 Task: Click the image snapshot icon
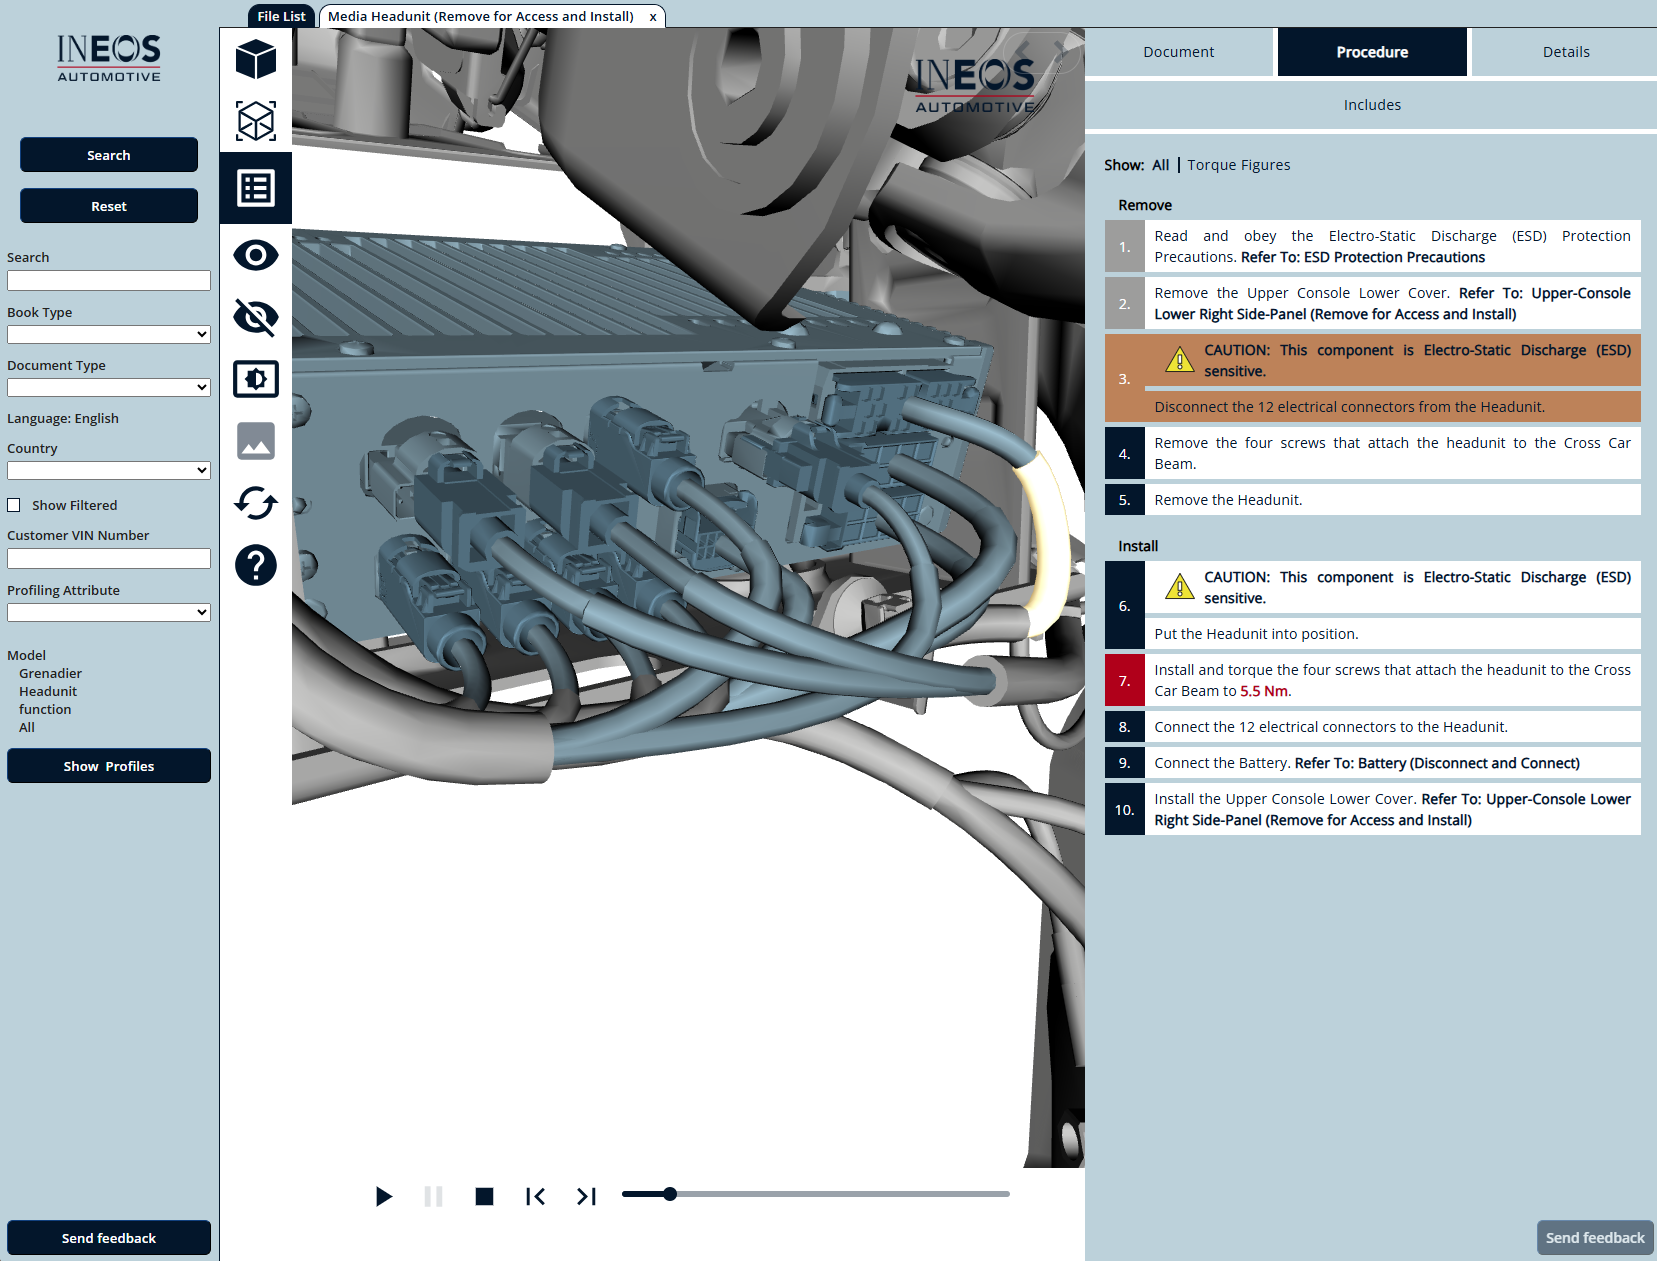click(x=256, y=441)
